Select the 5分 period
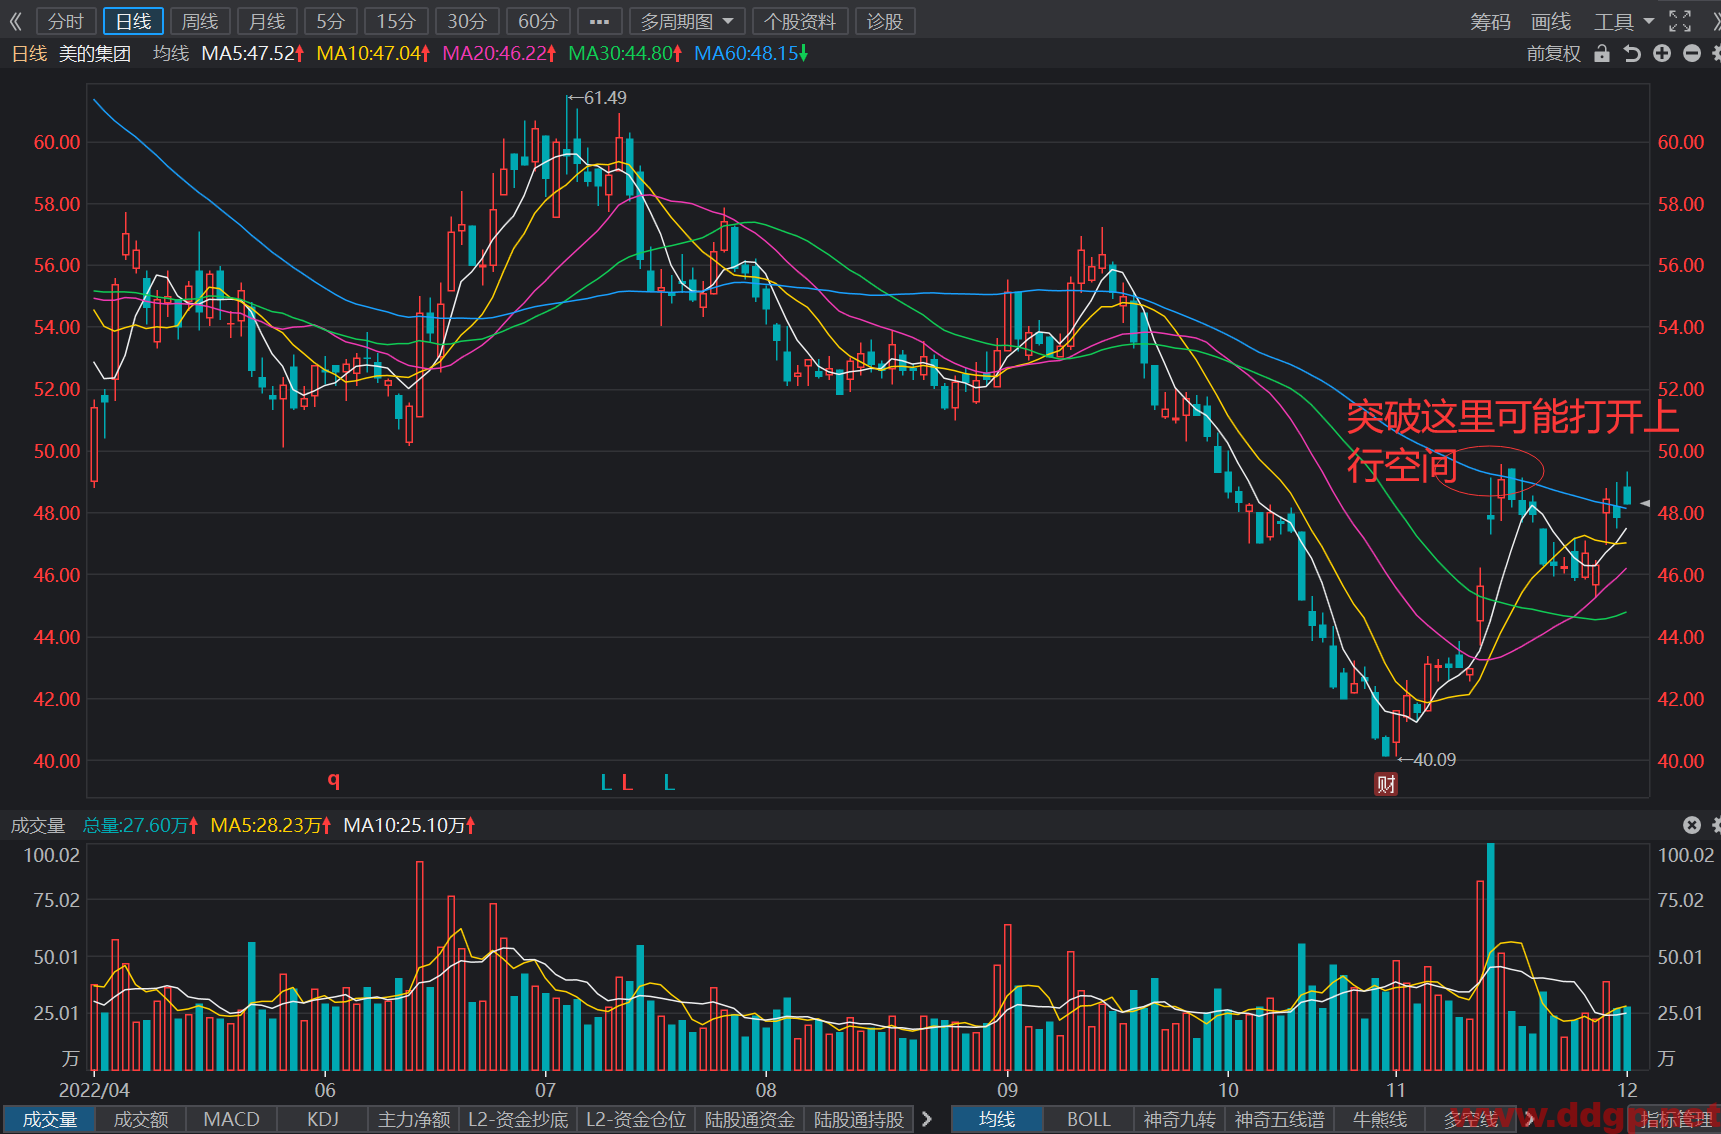Viewport: 1721px width, 1134px height. click(x=331, y=21)
